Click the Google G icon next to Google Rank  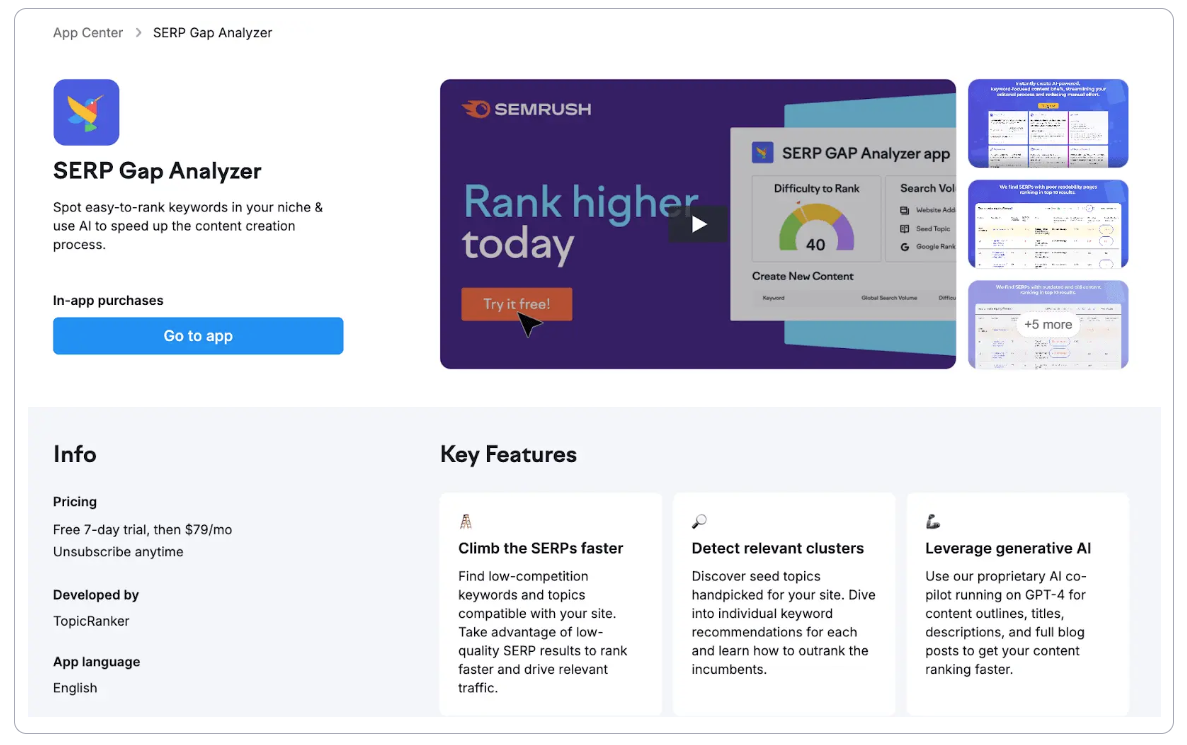pos(904,246)
